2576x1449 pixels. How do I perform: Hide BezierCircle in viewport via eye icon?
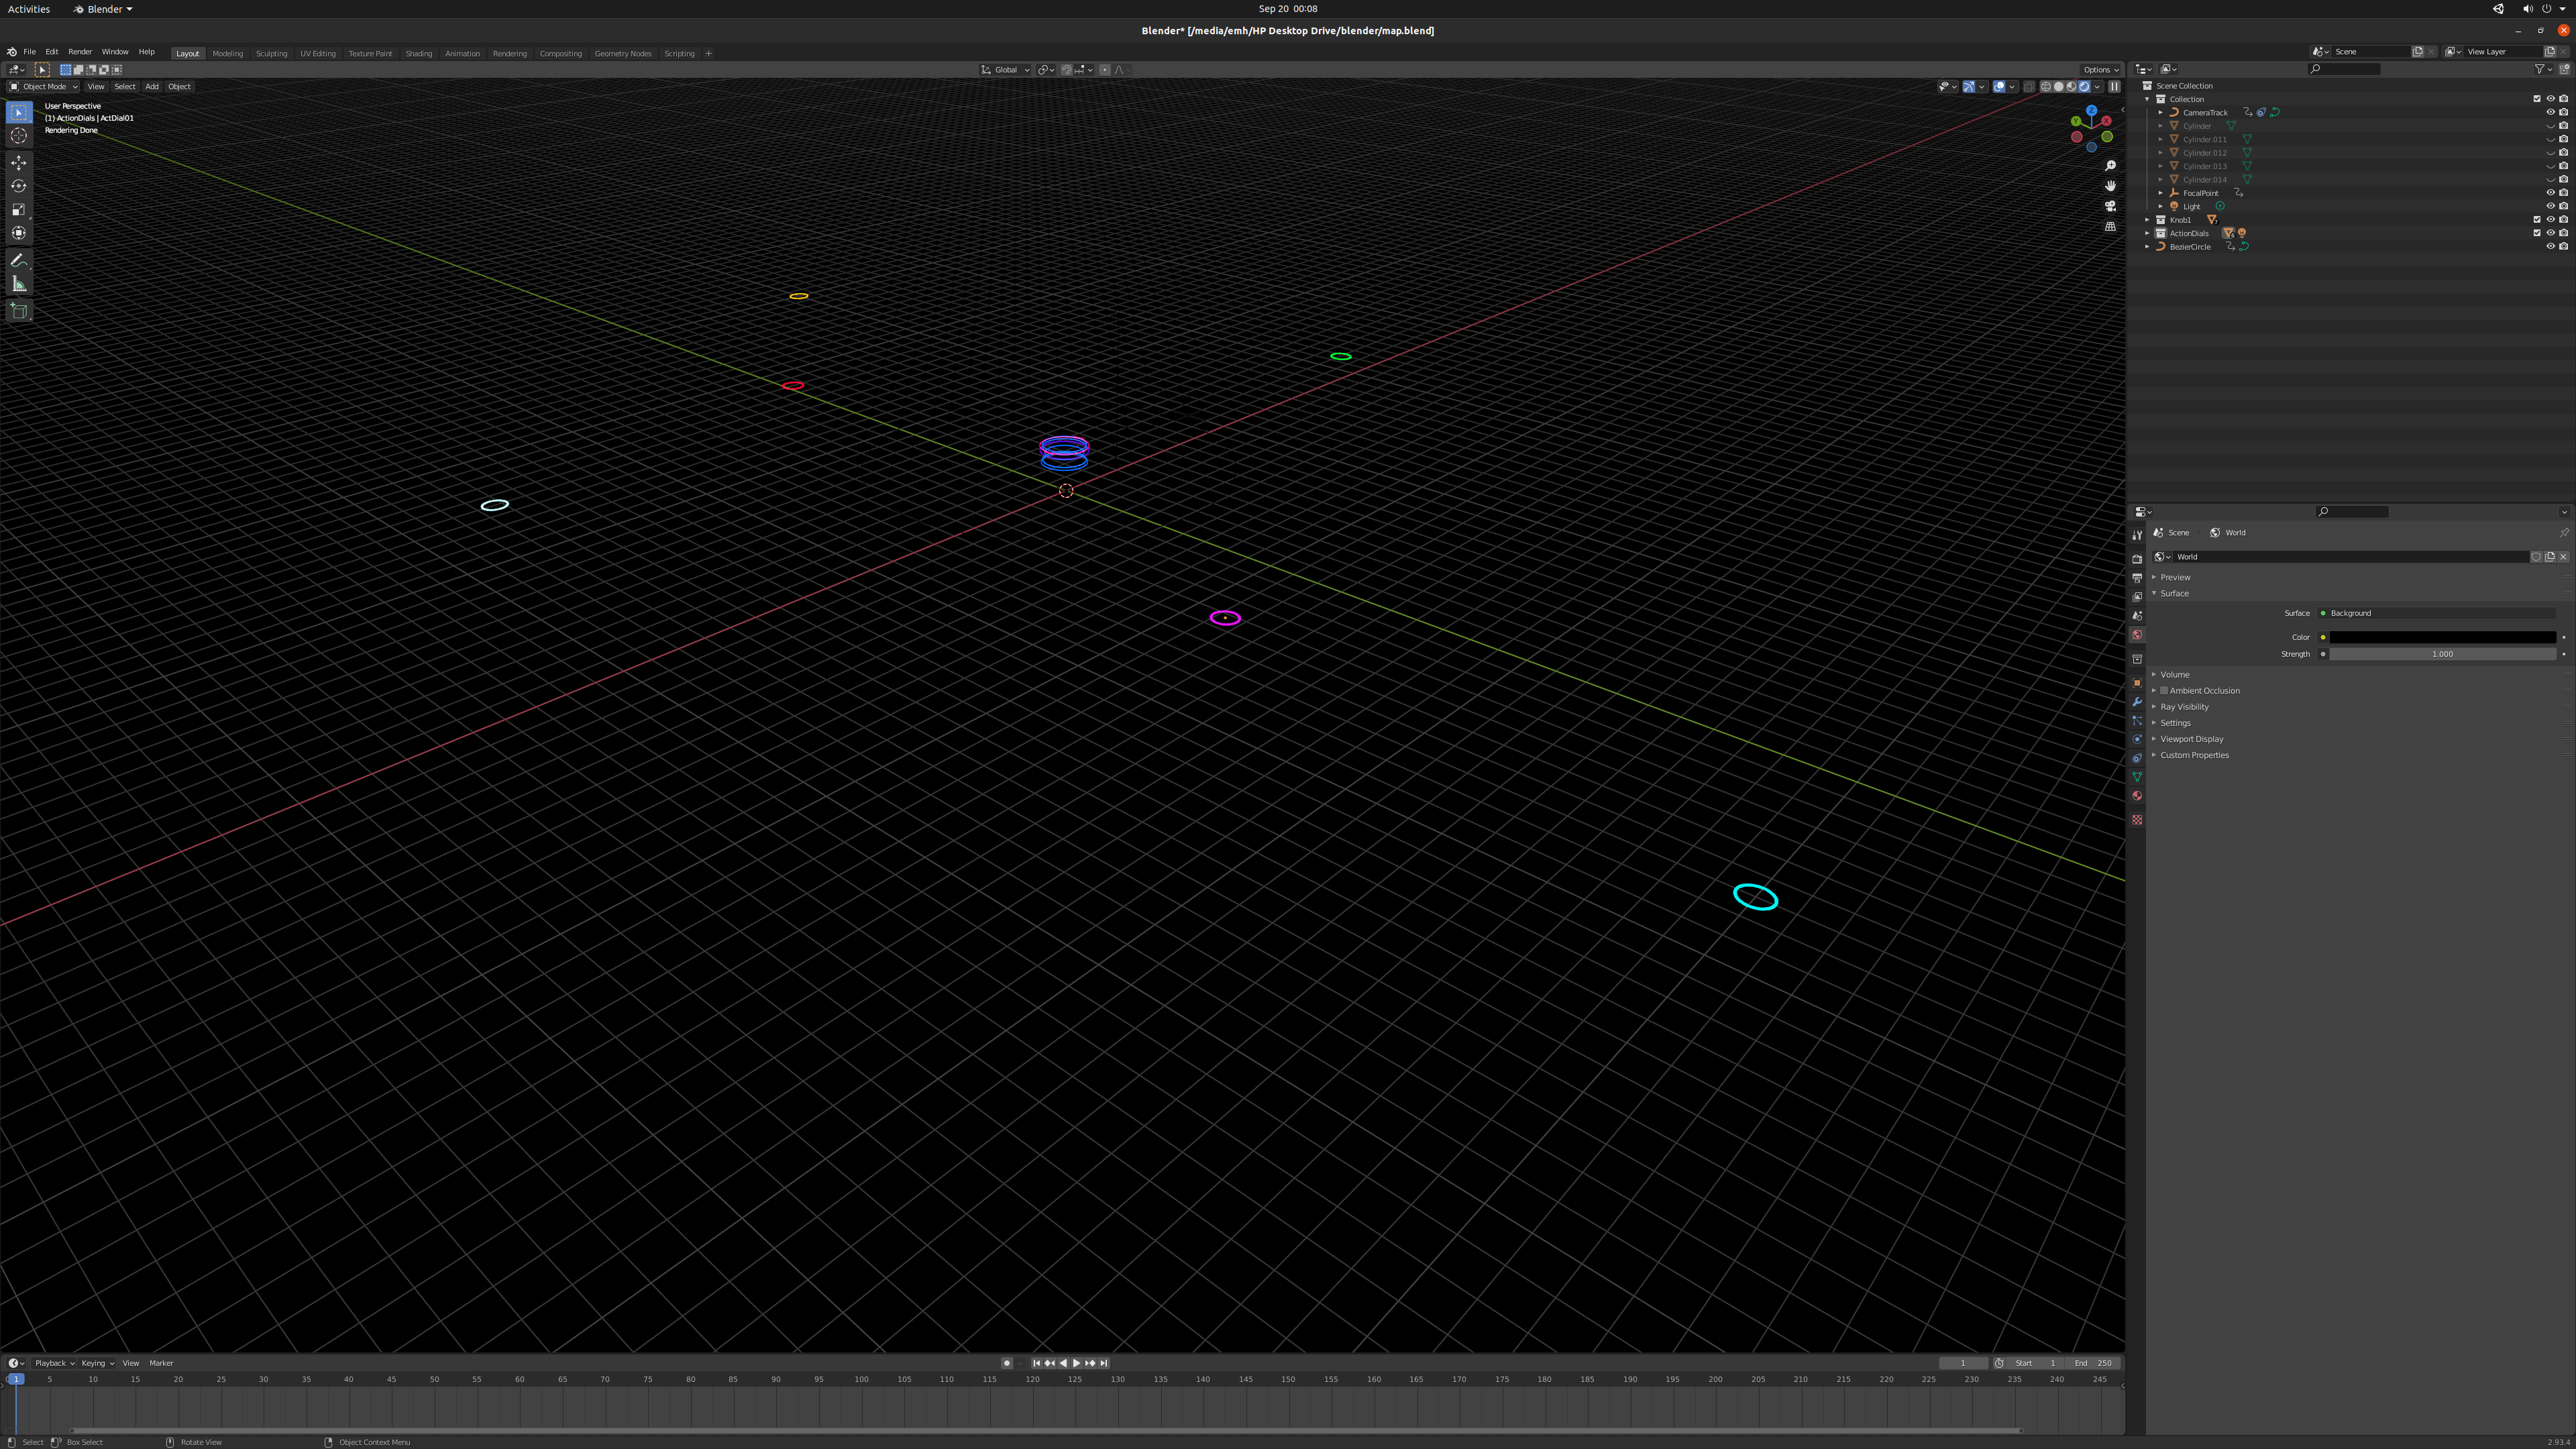click(2551, 246)
